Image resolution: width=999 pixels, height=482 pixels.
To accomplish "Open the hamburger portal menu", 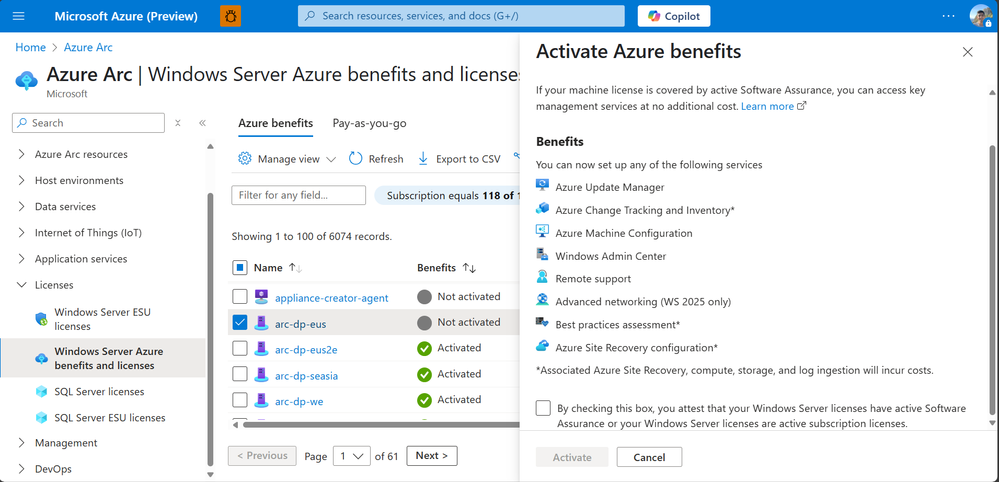I will pos(18,16).
